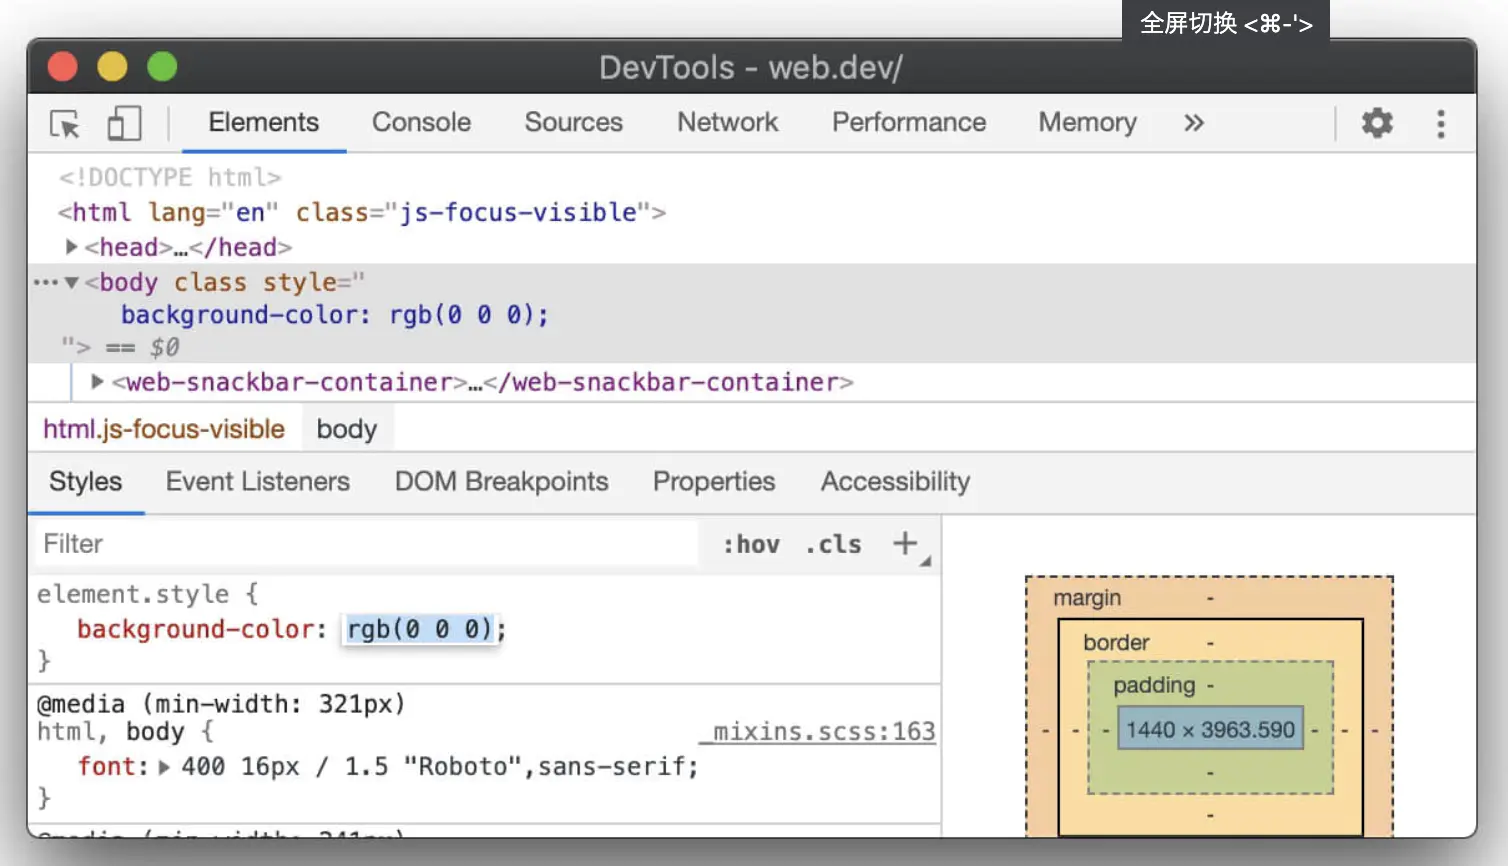
Task: Activate the inspect element picker icon
Action: (x=65, y=124)
